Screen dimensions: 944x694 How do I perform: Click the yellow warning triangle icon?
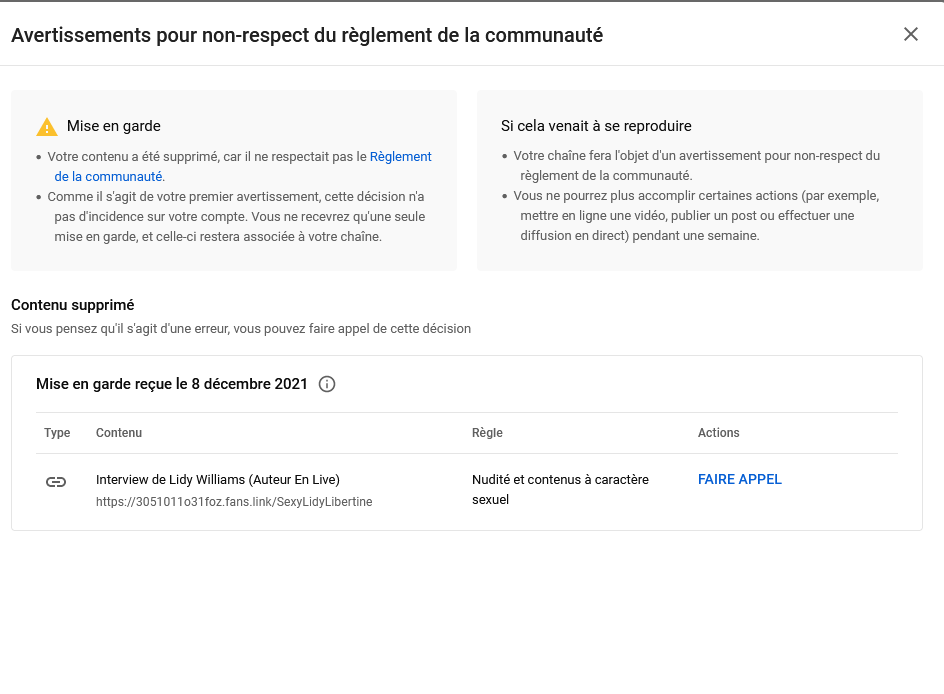[x=47, y=127]
